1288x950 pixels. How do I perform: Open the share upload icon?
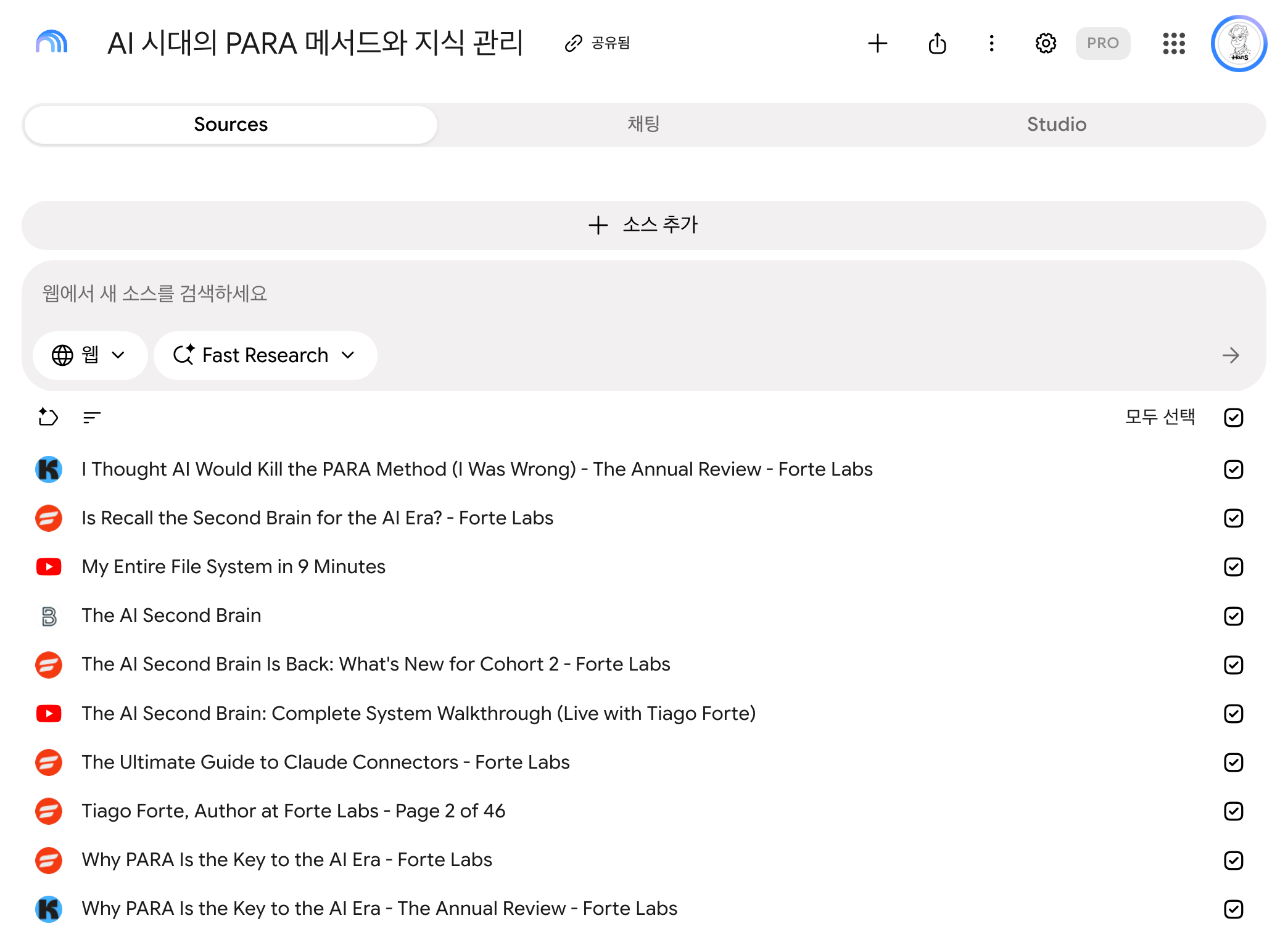(937, 43)
